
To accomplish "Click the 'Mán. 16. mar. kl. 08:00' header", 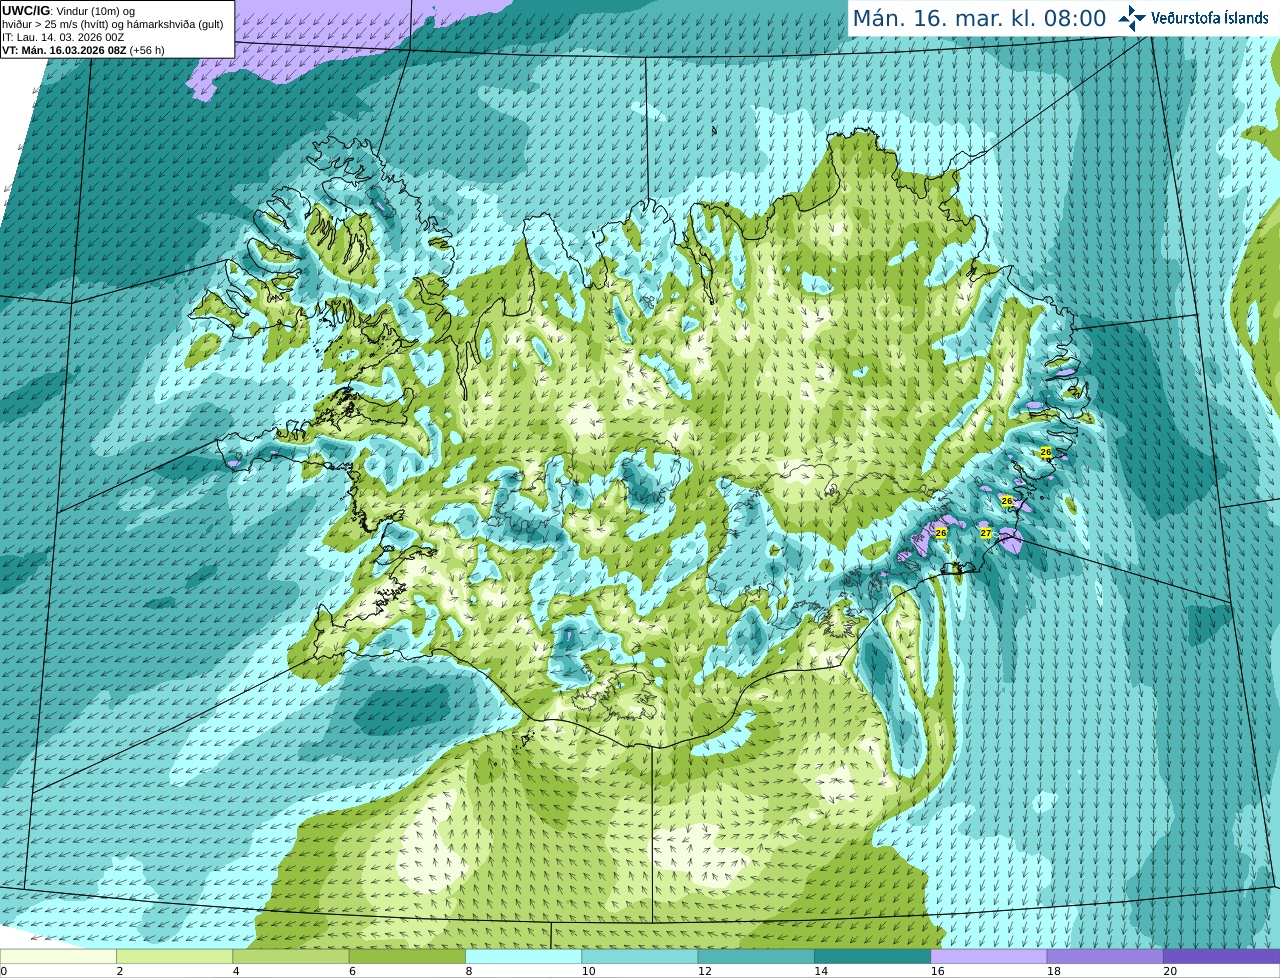I will (979, 18).
